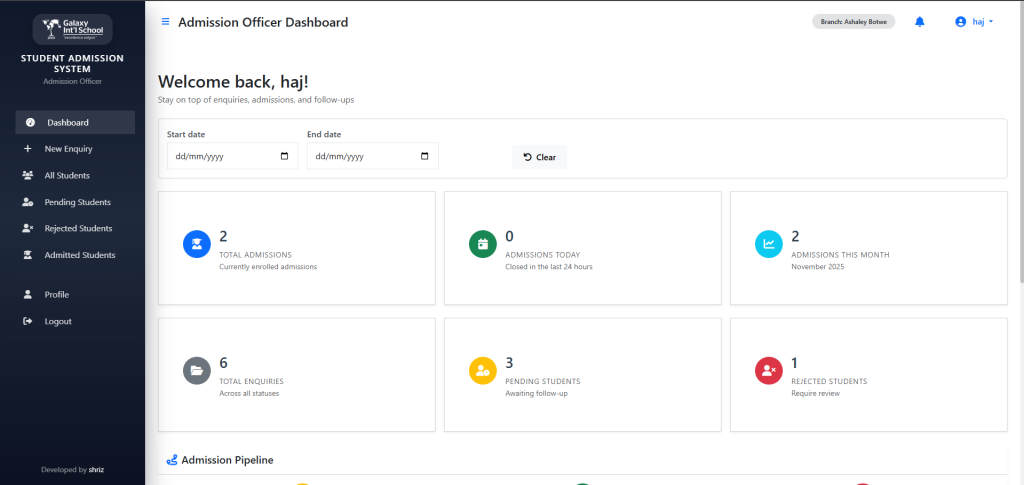Open the End date calendar picker
1024x485 pixels.
point(425,156)
